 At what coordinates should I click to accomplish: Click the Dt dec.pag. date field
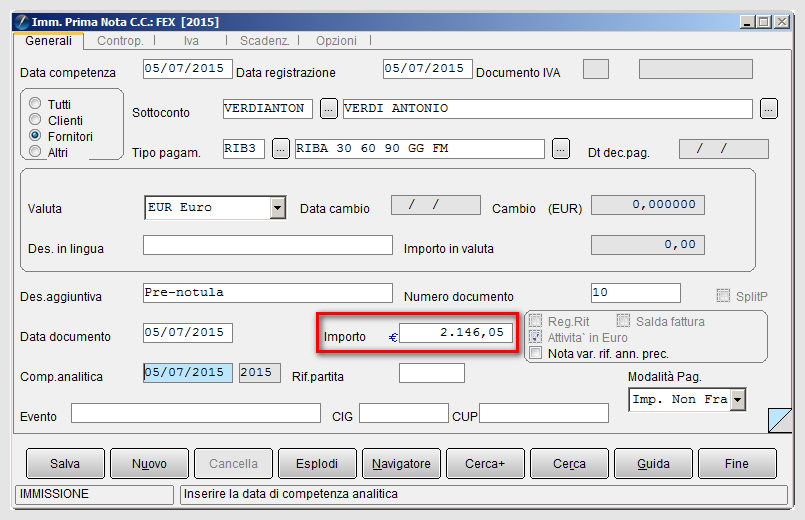(724, 149)
